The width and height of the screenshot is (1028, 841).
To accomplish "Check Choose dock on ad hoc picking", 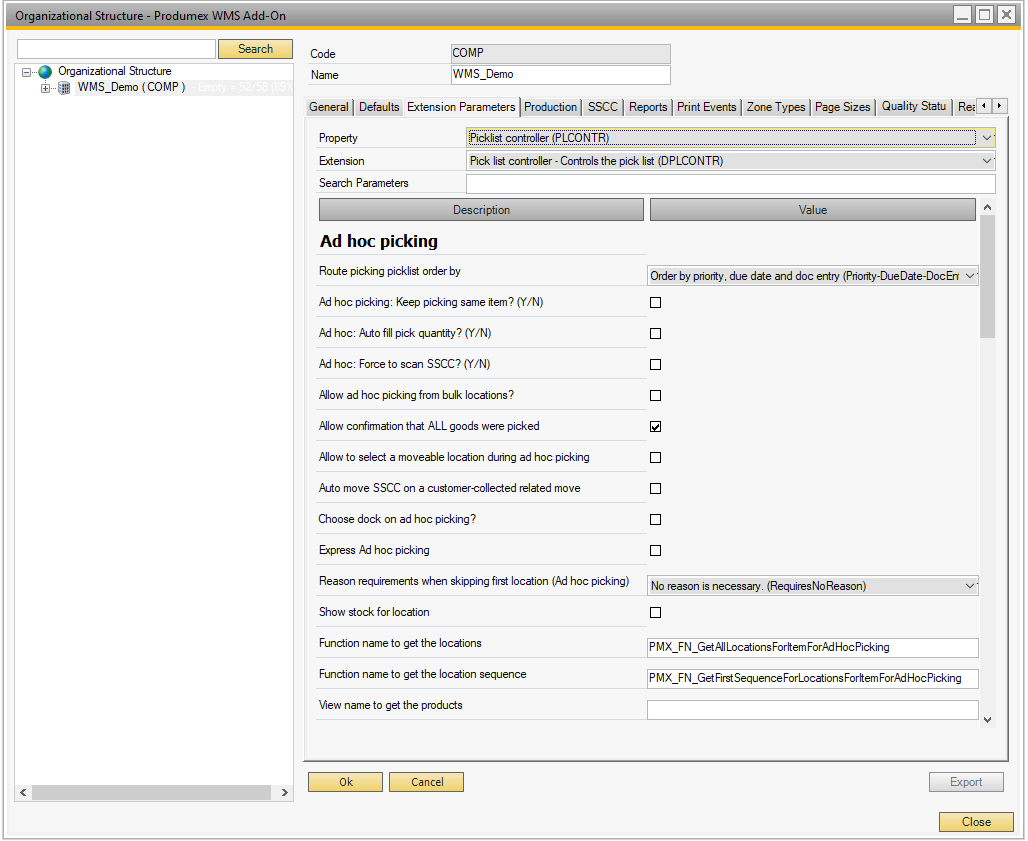I will click(655, 519).
